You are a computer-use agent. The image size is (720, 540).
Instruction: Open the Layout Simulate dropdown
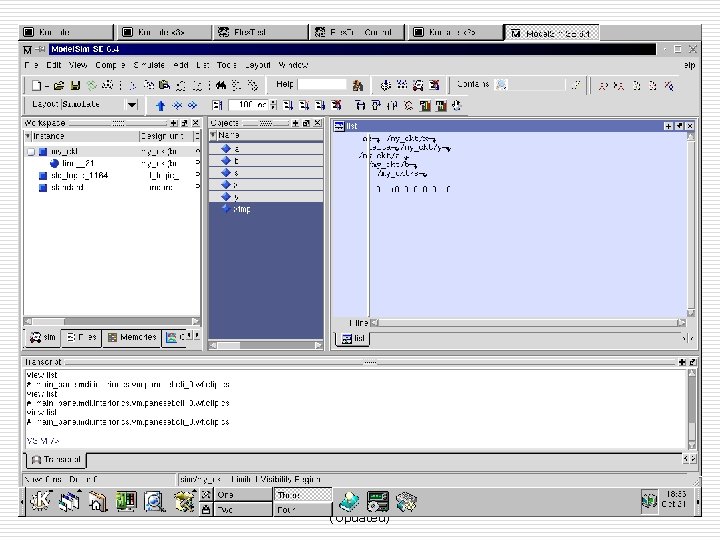click(x=132, y=105)
